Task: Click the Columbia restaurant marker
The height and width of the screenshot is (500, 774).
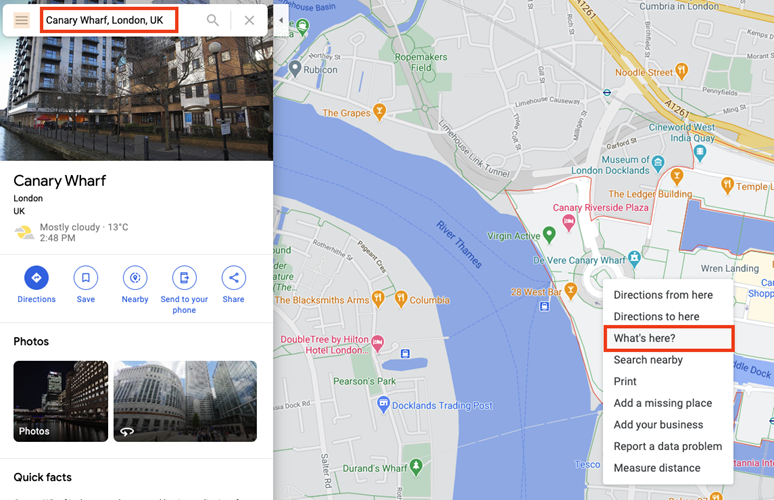Action: point(401,298)
